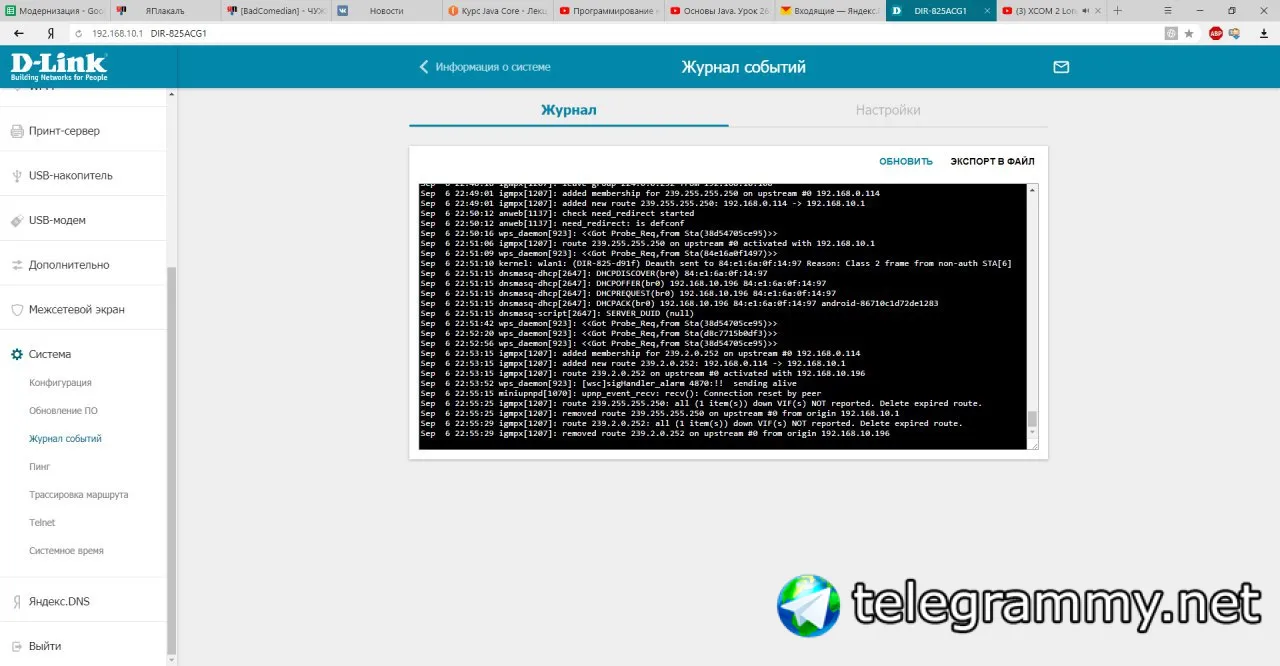Click the DHCPDISCOVER(br0) log line
This screenshot has height=666, width=1280.
[x=594, y=273]
